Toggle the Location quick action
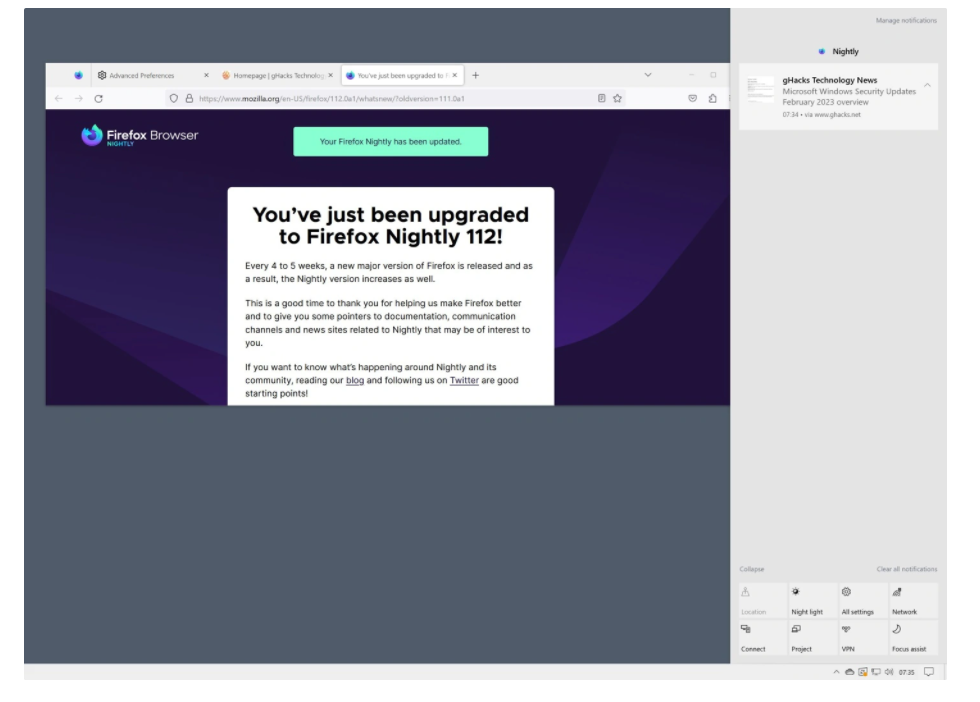Viewport: 980px width, 702px height. tap(762, 601)
